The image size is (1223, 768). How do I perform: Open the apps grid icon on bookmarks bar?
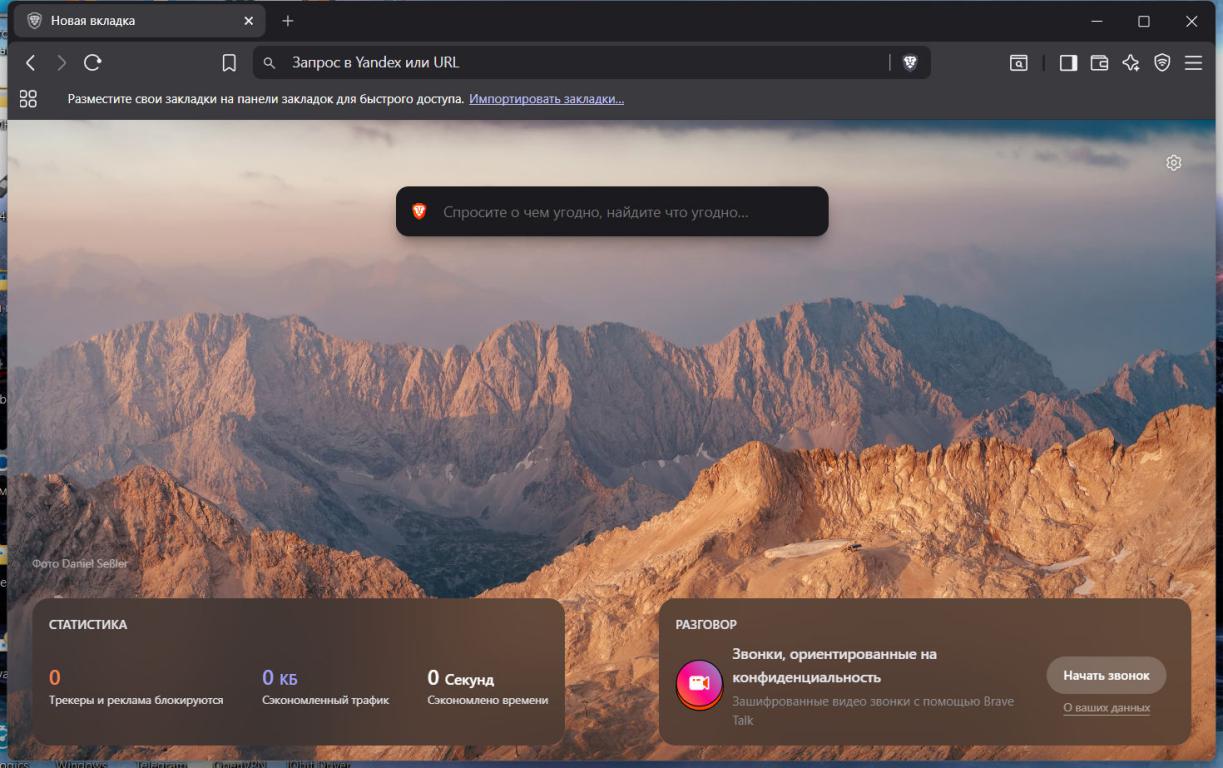(28, 99)
